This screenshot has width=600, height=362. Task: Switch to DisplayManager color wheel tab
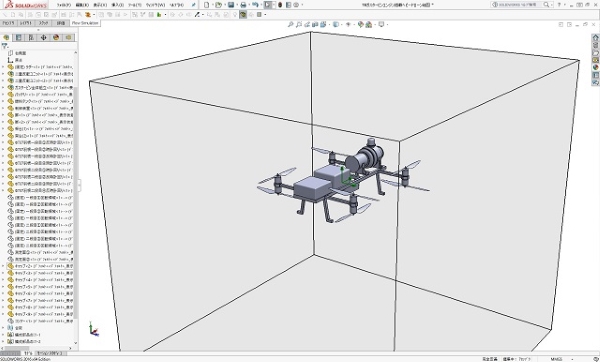(56, 38)
